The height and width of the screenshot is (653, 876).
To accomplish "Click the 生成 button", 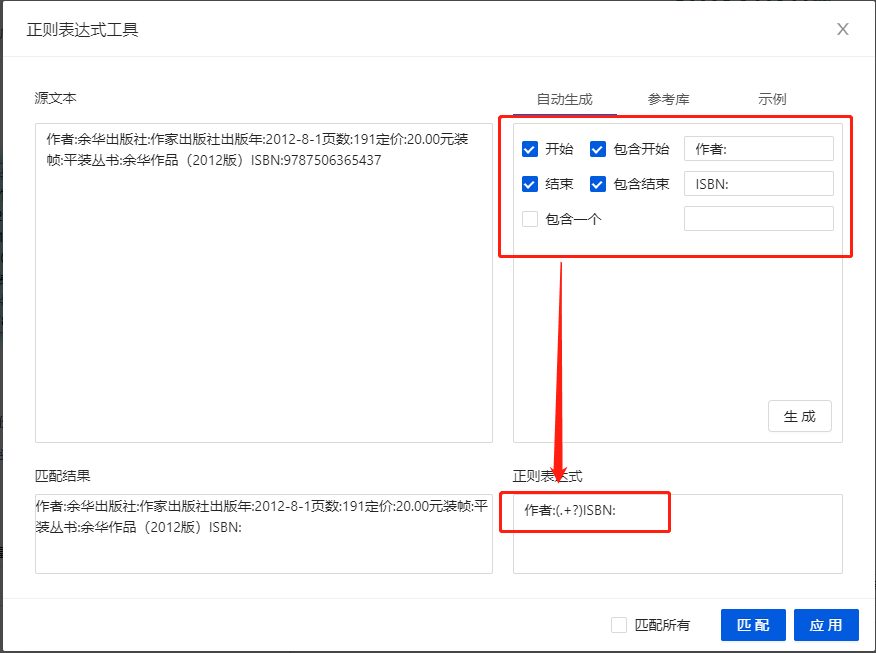I will [799, 416].
